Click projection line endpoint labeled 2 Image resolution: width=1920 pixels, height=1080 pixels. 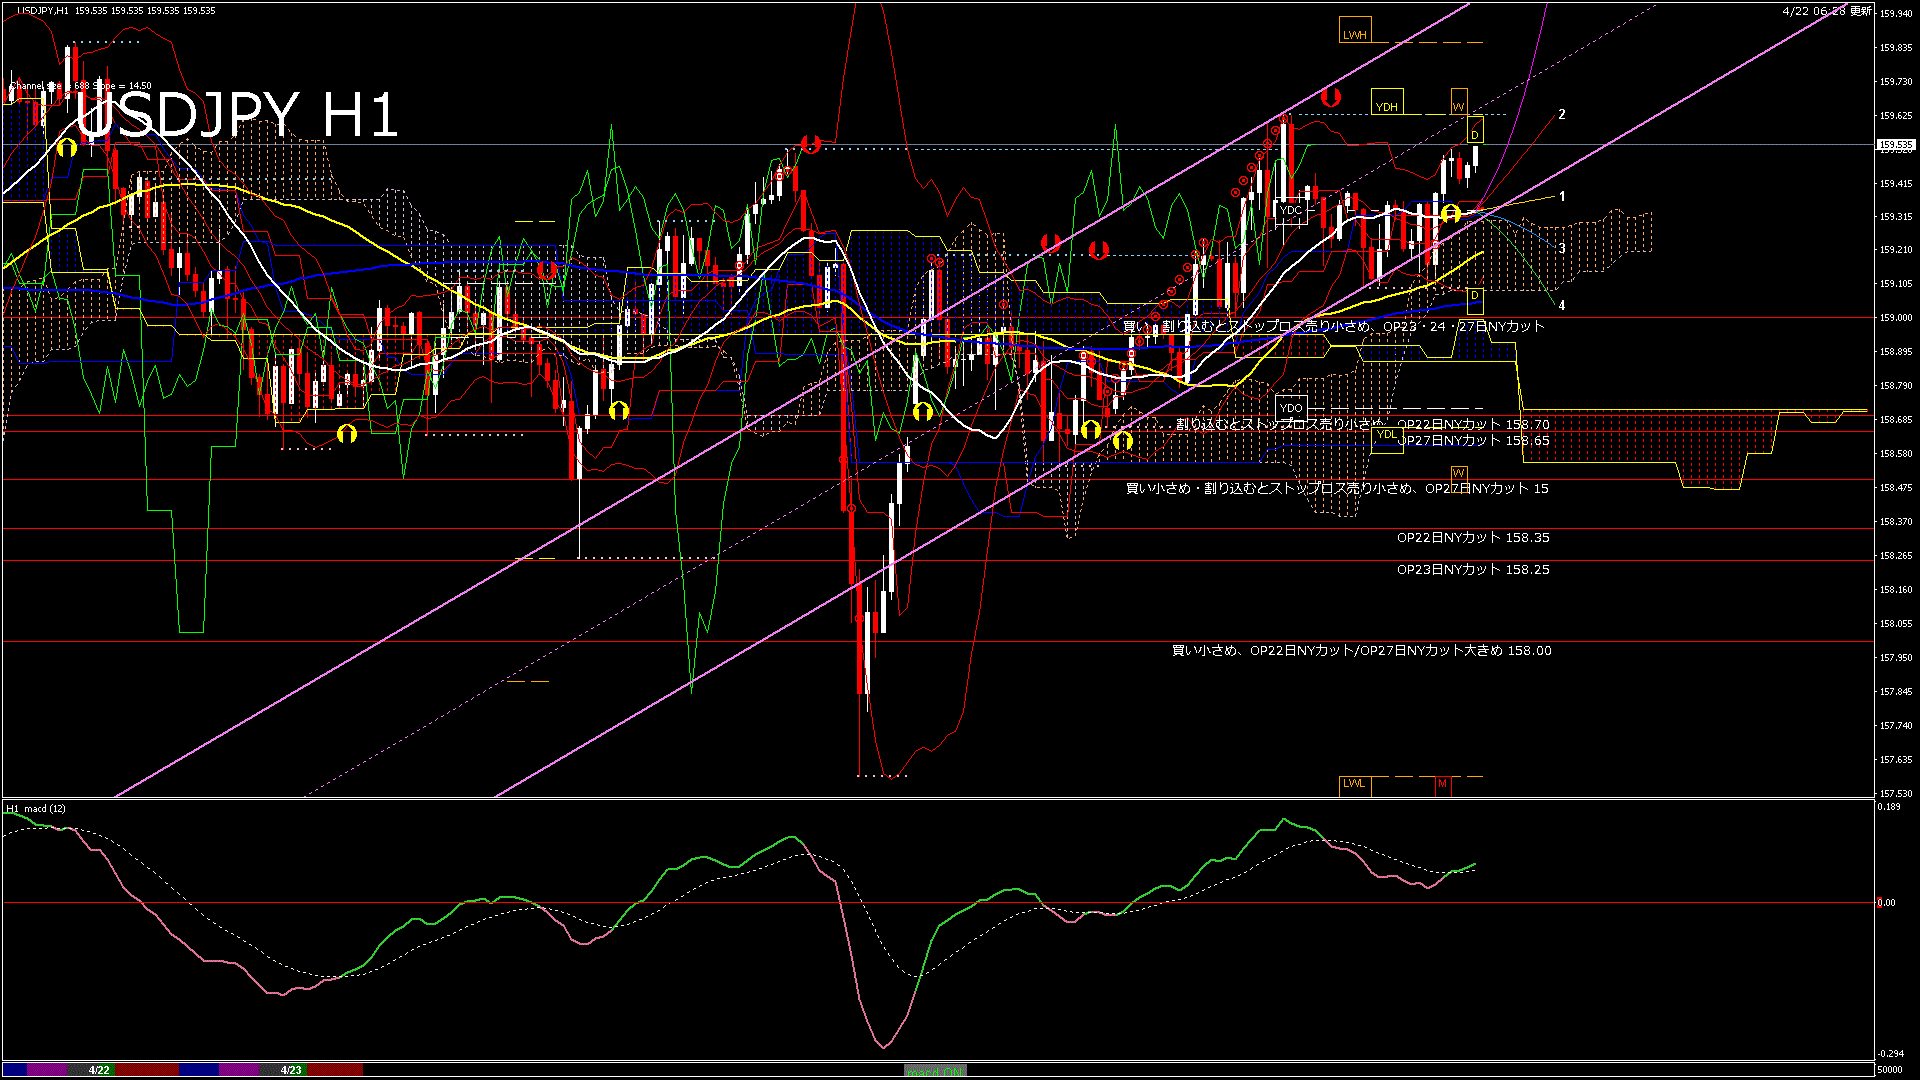point(1561,115)
